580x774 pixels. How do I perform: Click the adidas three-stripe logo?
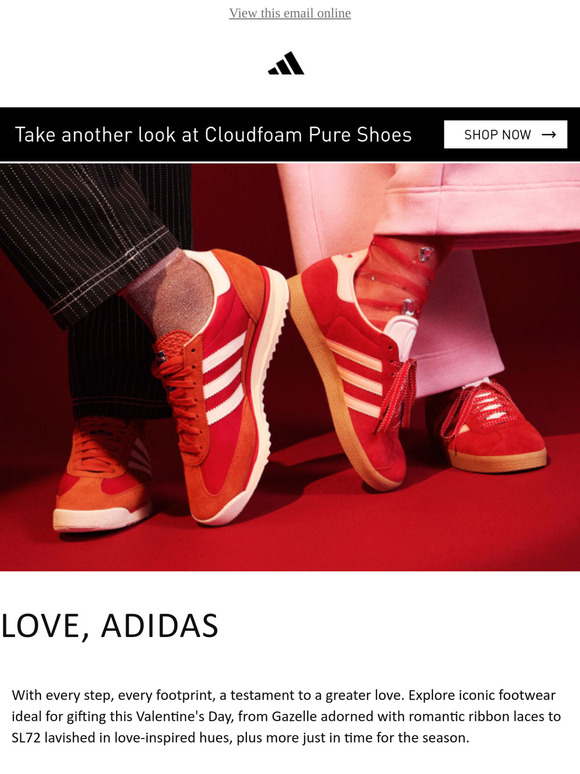pyautogui.click(x=286, y=63)
